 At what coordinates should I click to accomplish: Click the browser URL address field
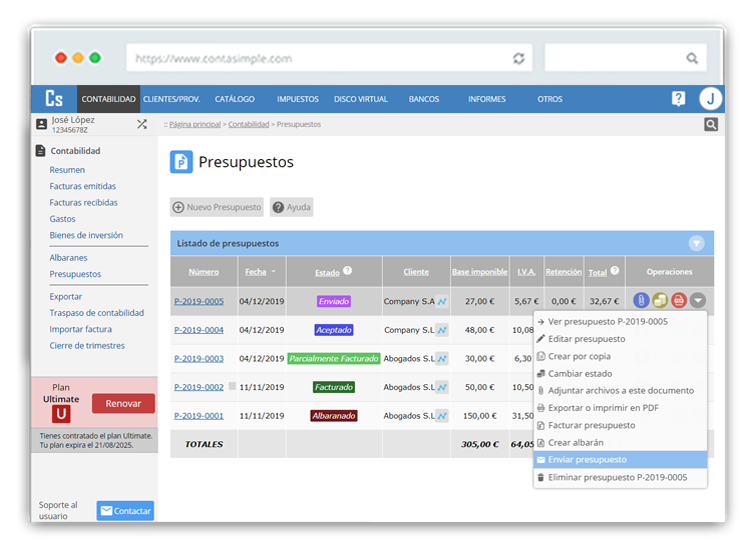[320, 59]
